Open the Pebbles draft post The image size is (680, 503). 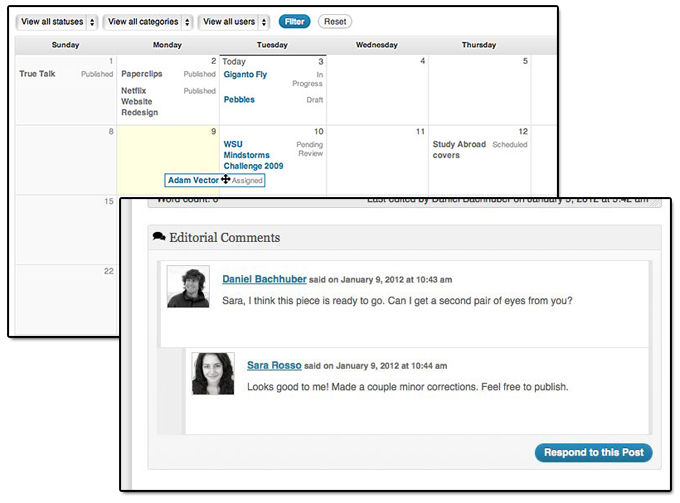pyautogui.click(x=239, y=99)
